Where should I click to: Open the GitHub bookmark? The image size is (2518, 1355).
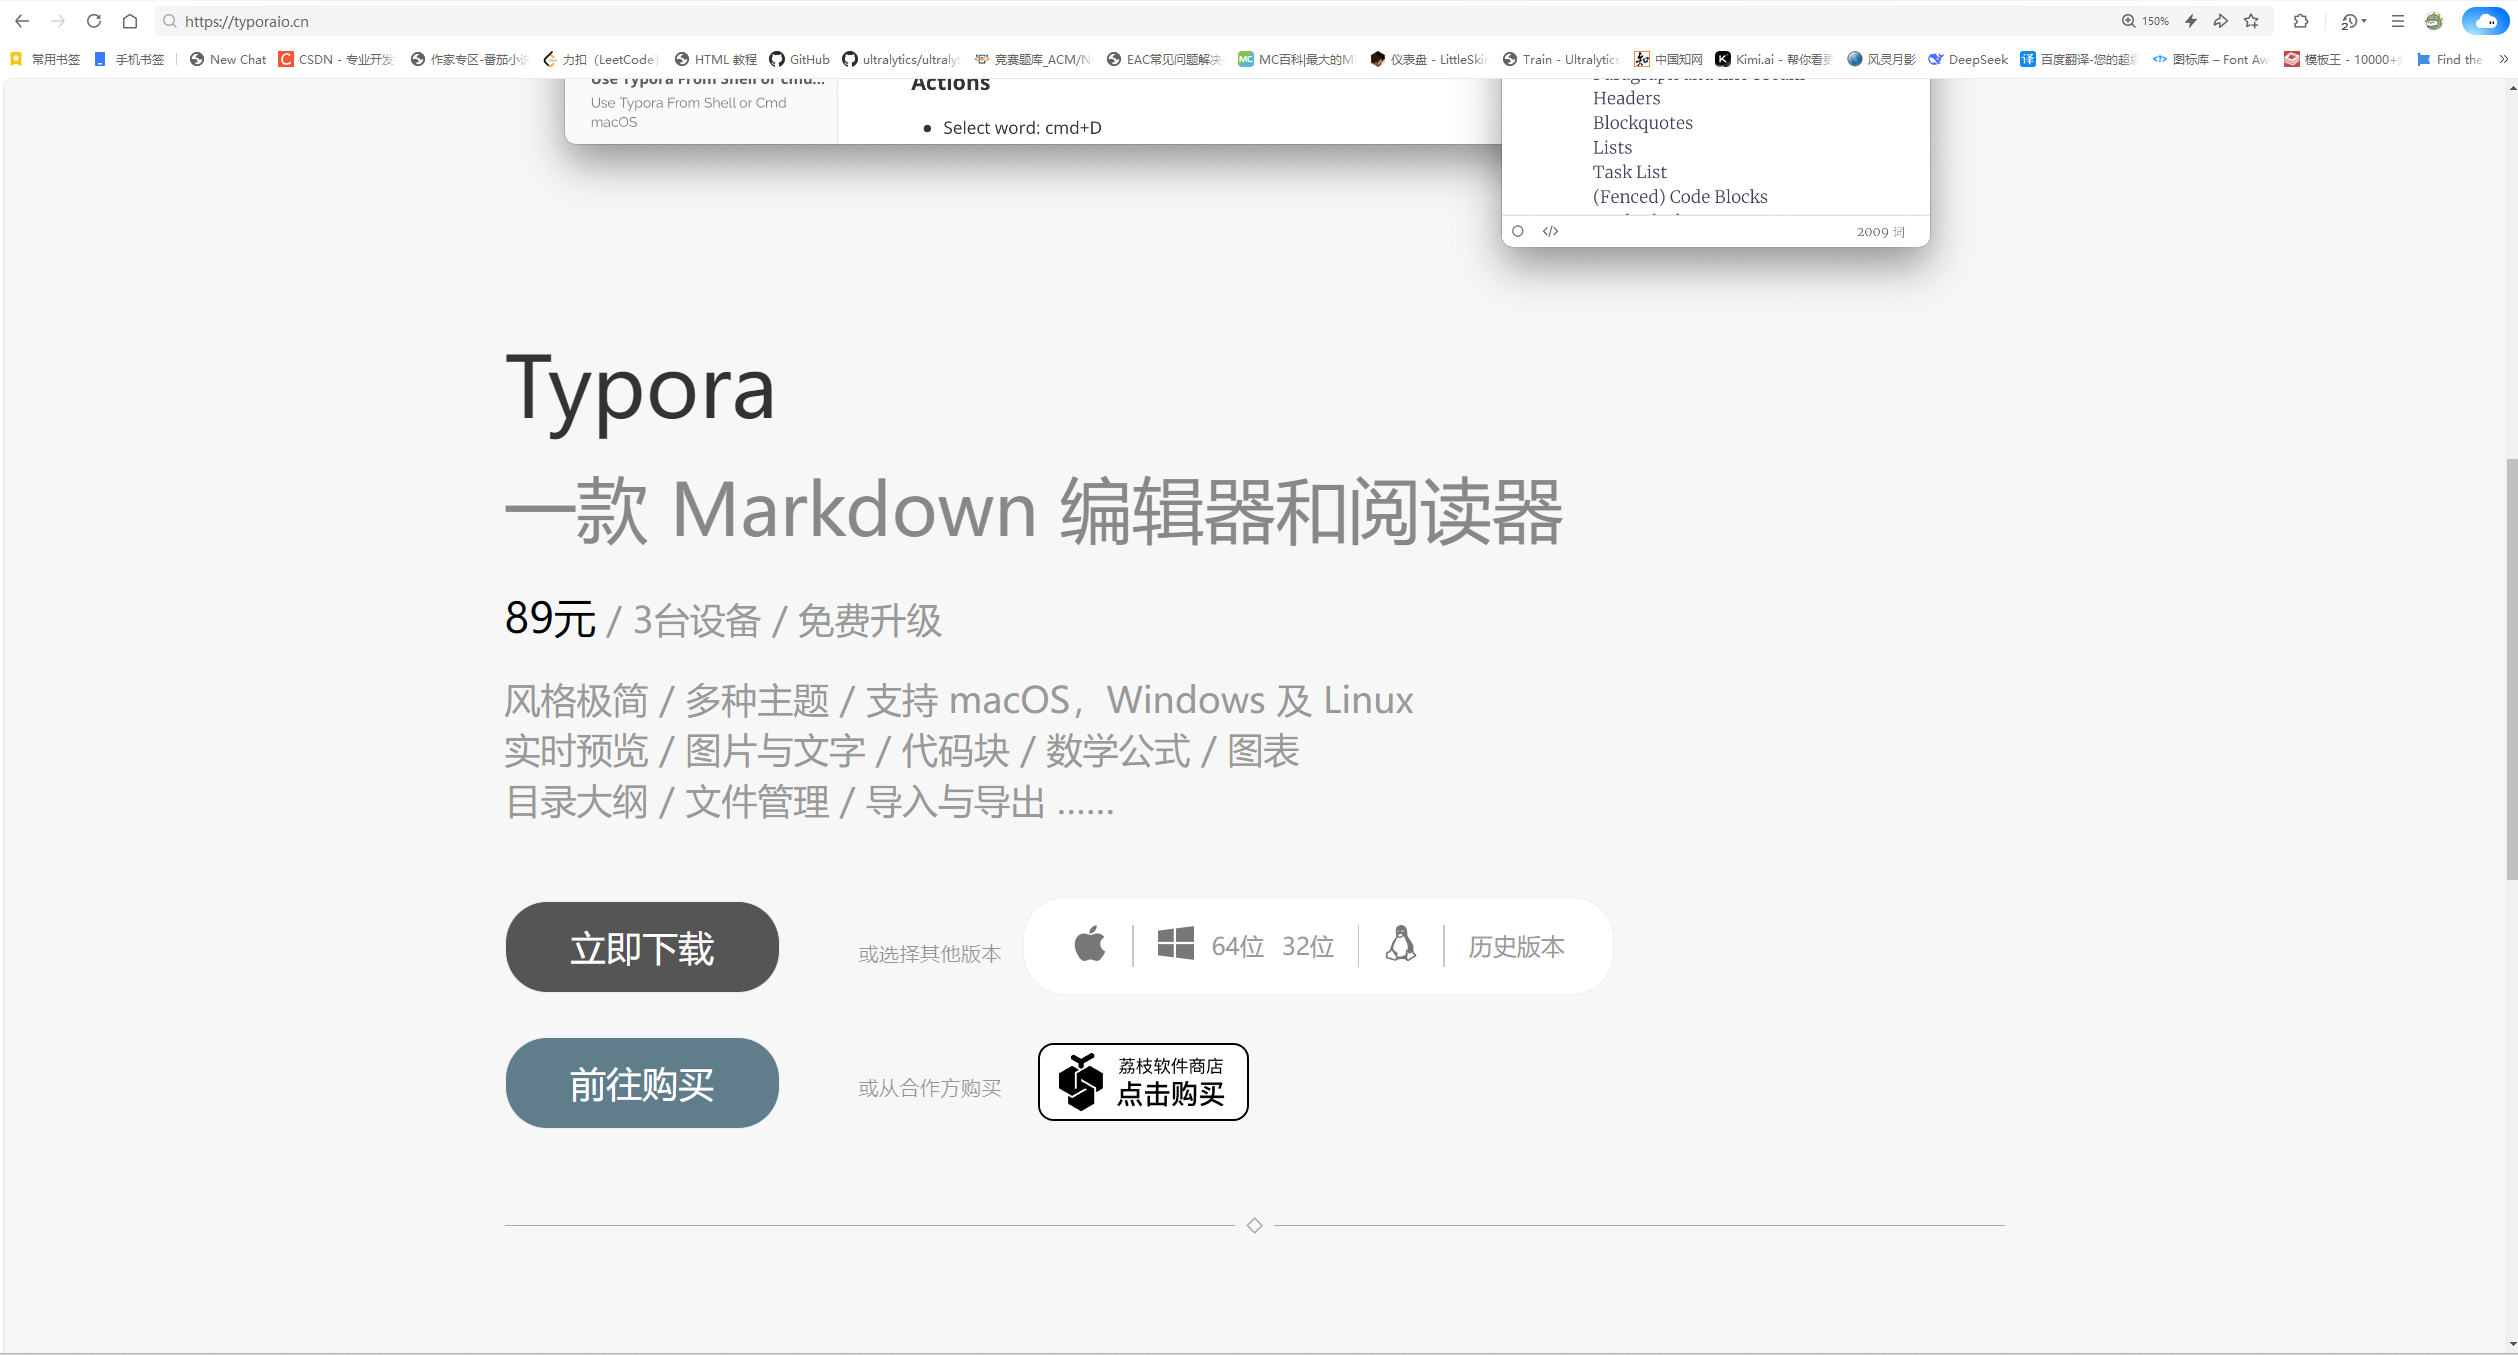pos(799,59)
